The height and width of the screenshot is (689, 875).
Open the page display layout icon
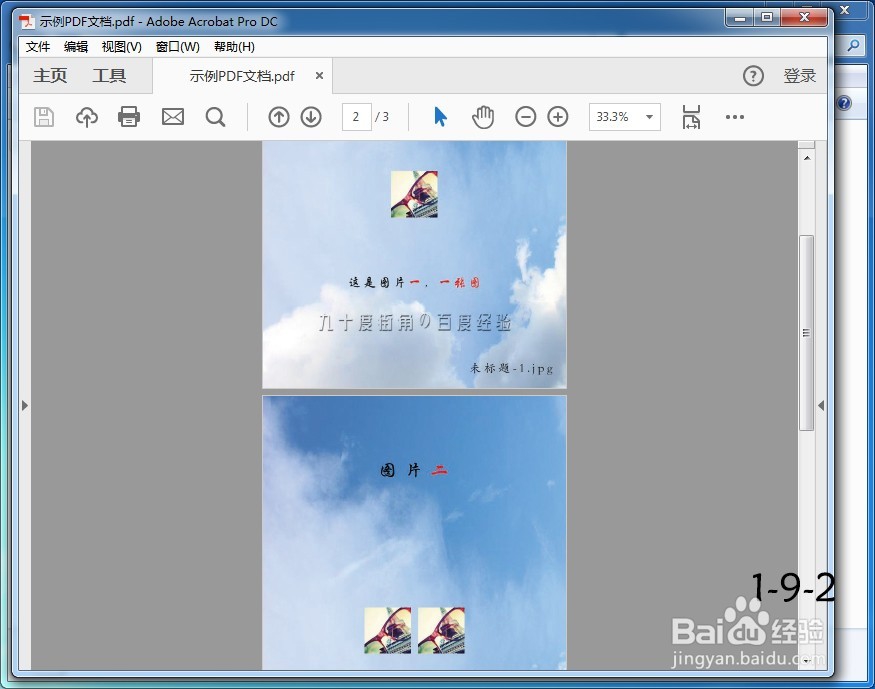click(x=690, y=117)
